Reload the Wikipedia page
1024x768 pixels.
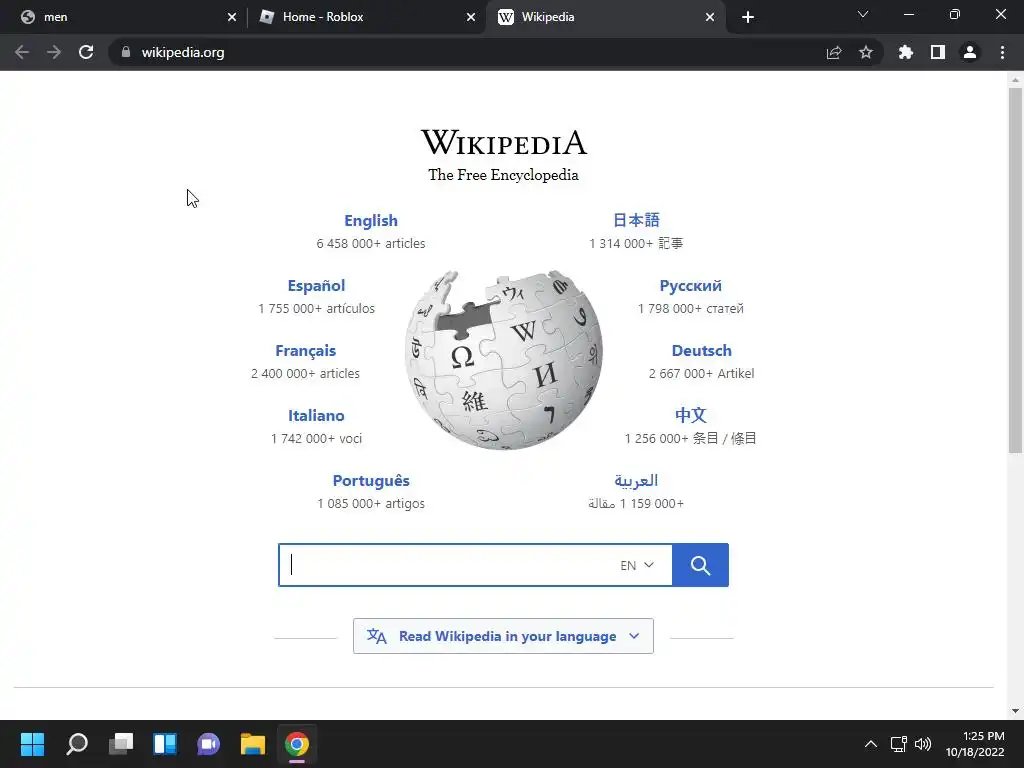coord(86,52)
